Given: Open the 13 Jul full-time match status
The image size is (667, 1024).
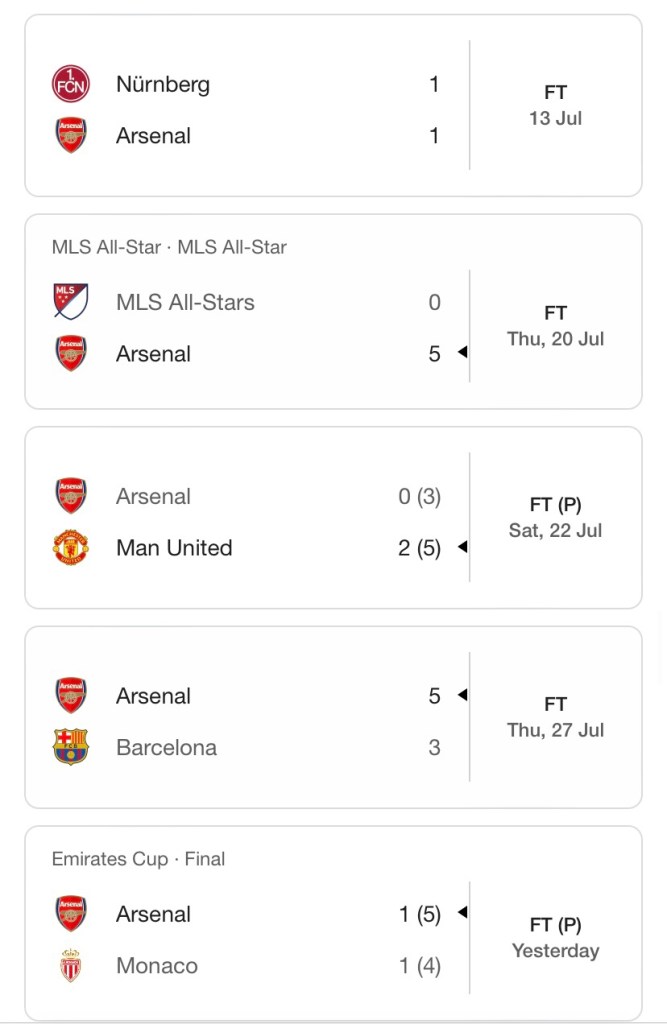Looking at the screenshot, I should 555,105.
